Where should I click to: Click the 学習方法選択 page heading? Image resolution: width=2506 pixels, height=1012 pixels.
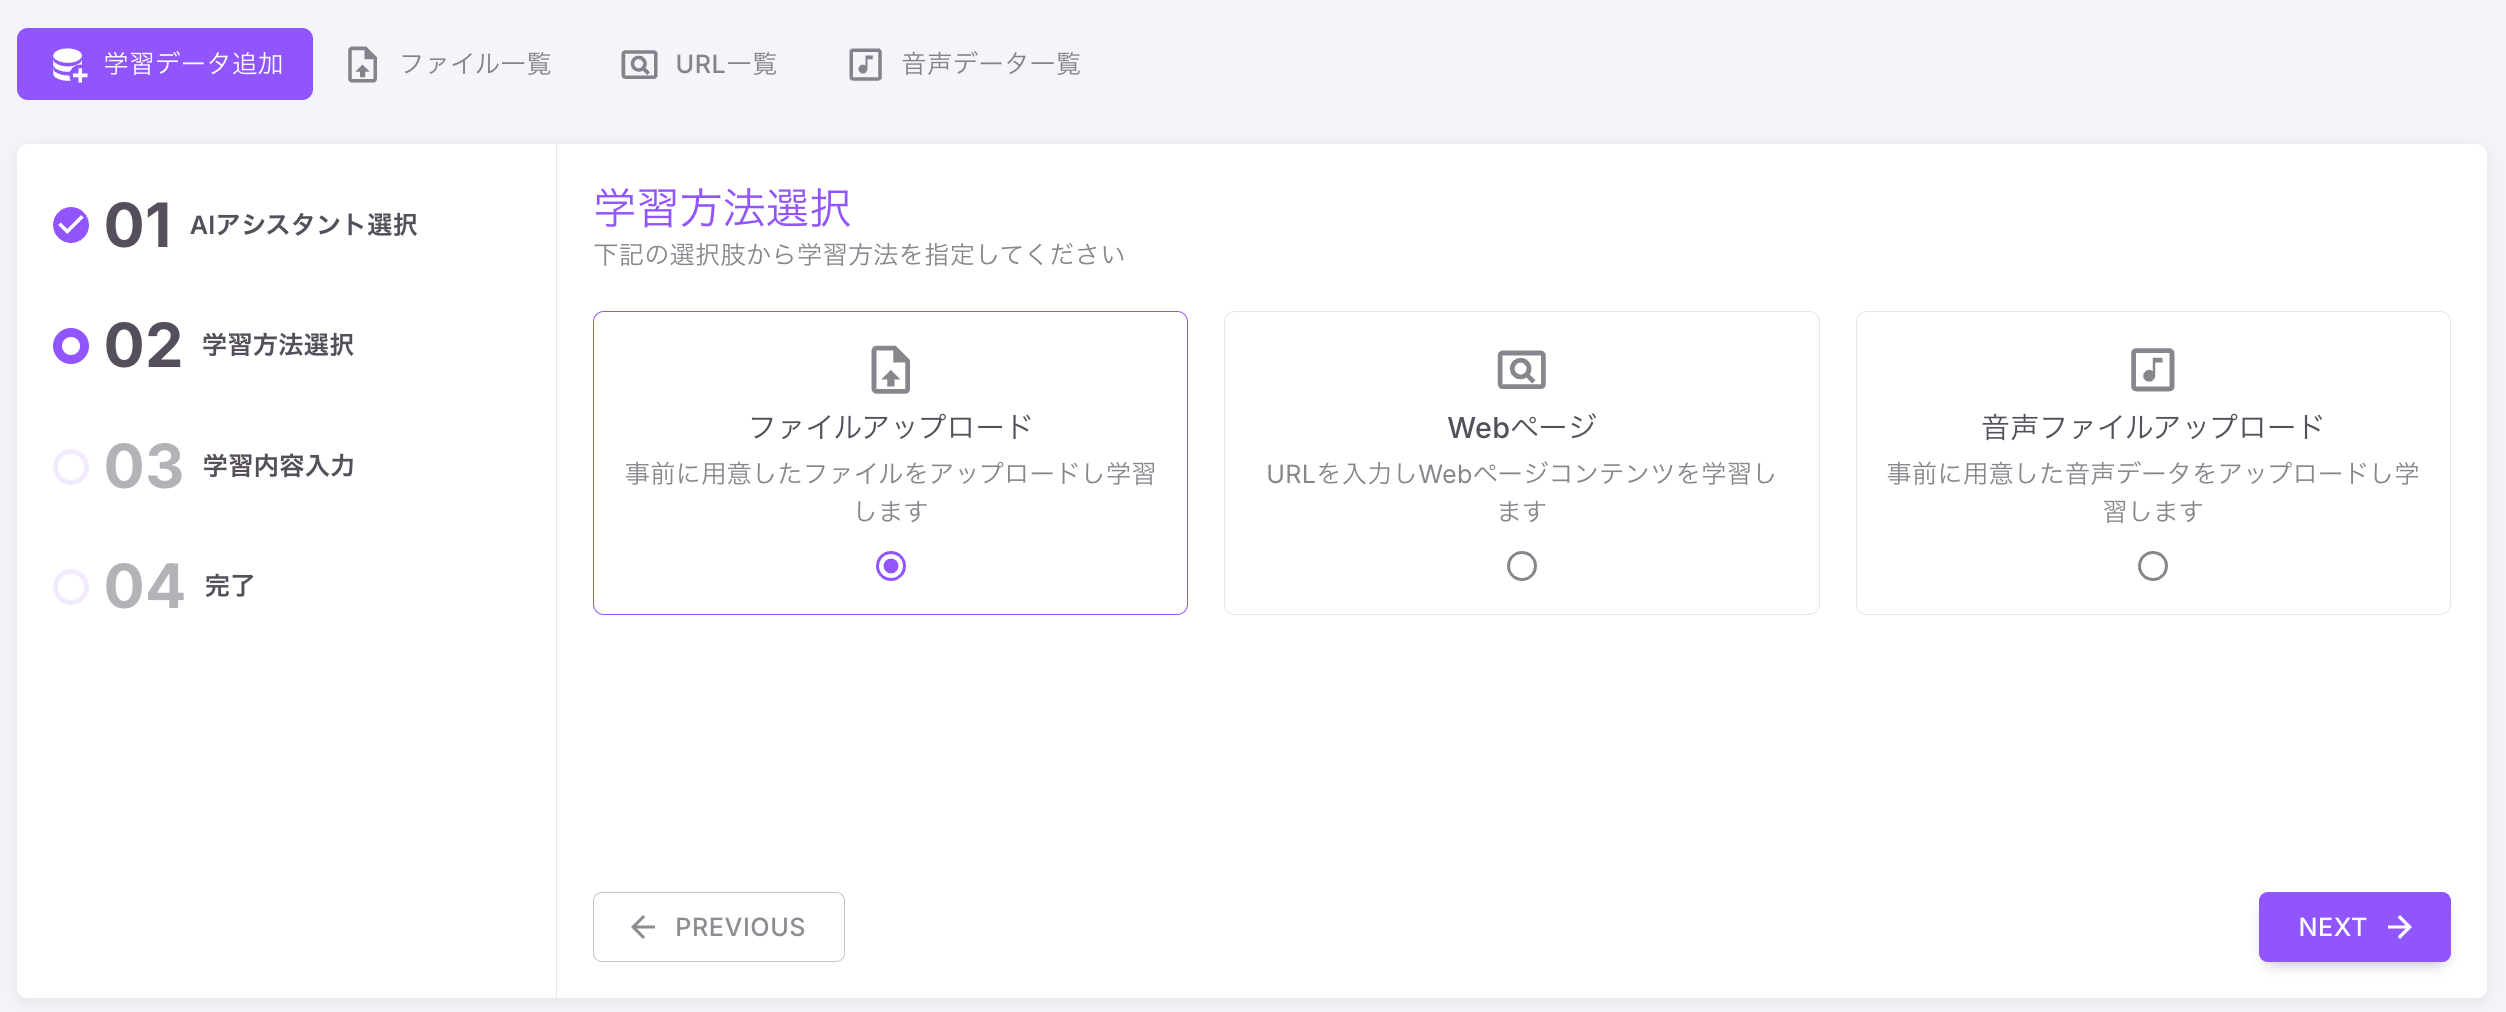(722, 208)
